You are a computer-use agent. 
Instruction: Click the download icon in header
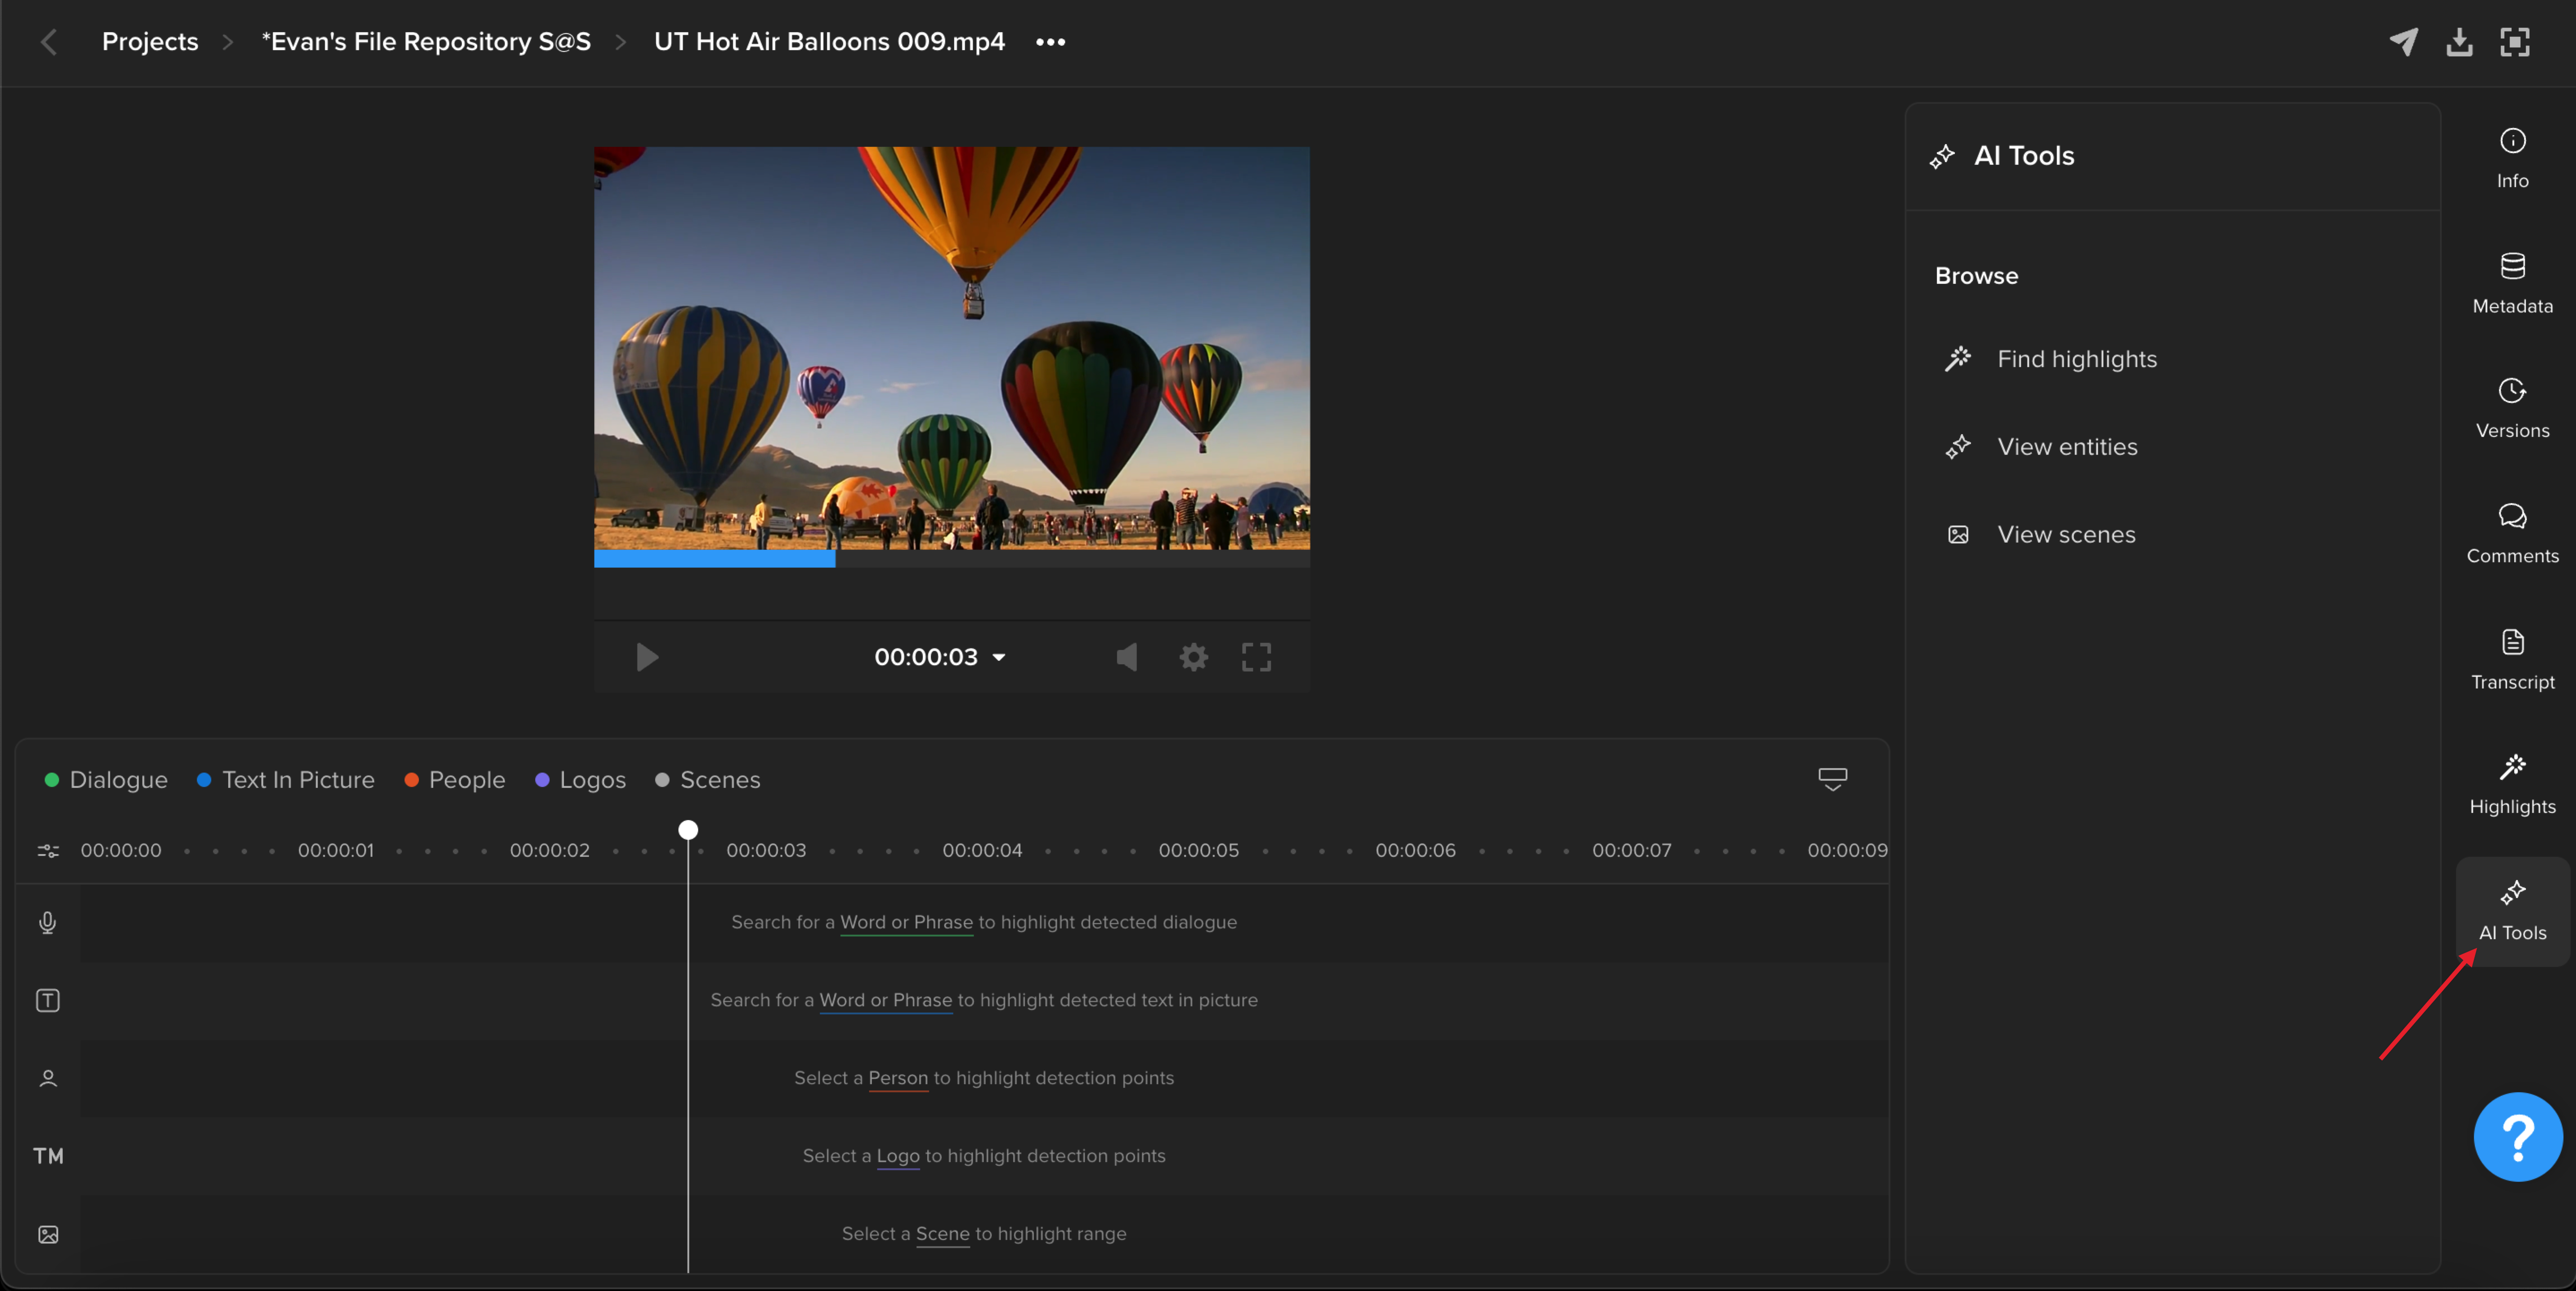coord(2459,42)
